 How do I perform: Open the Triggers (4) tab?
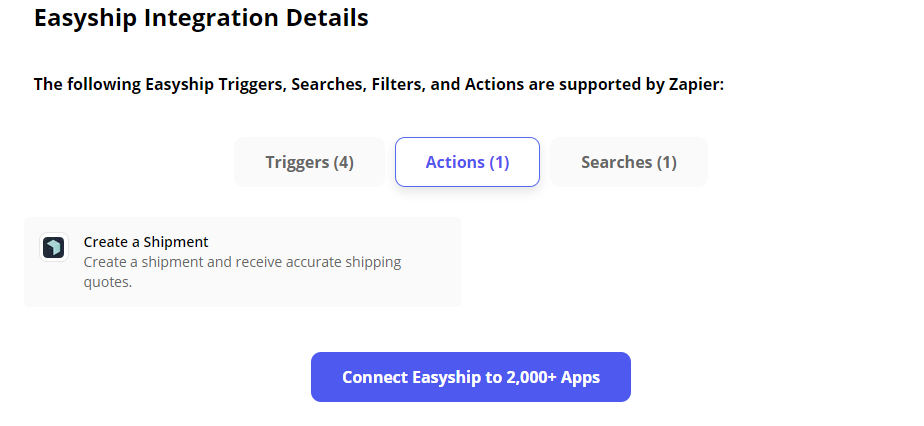(x=309, y=162)
